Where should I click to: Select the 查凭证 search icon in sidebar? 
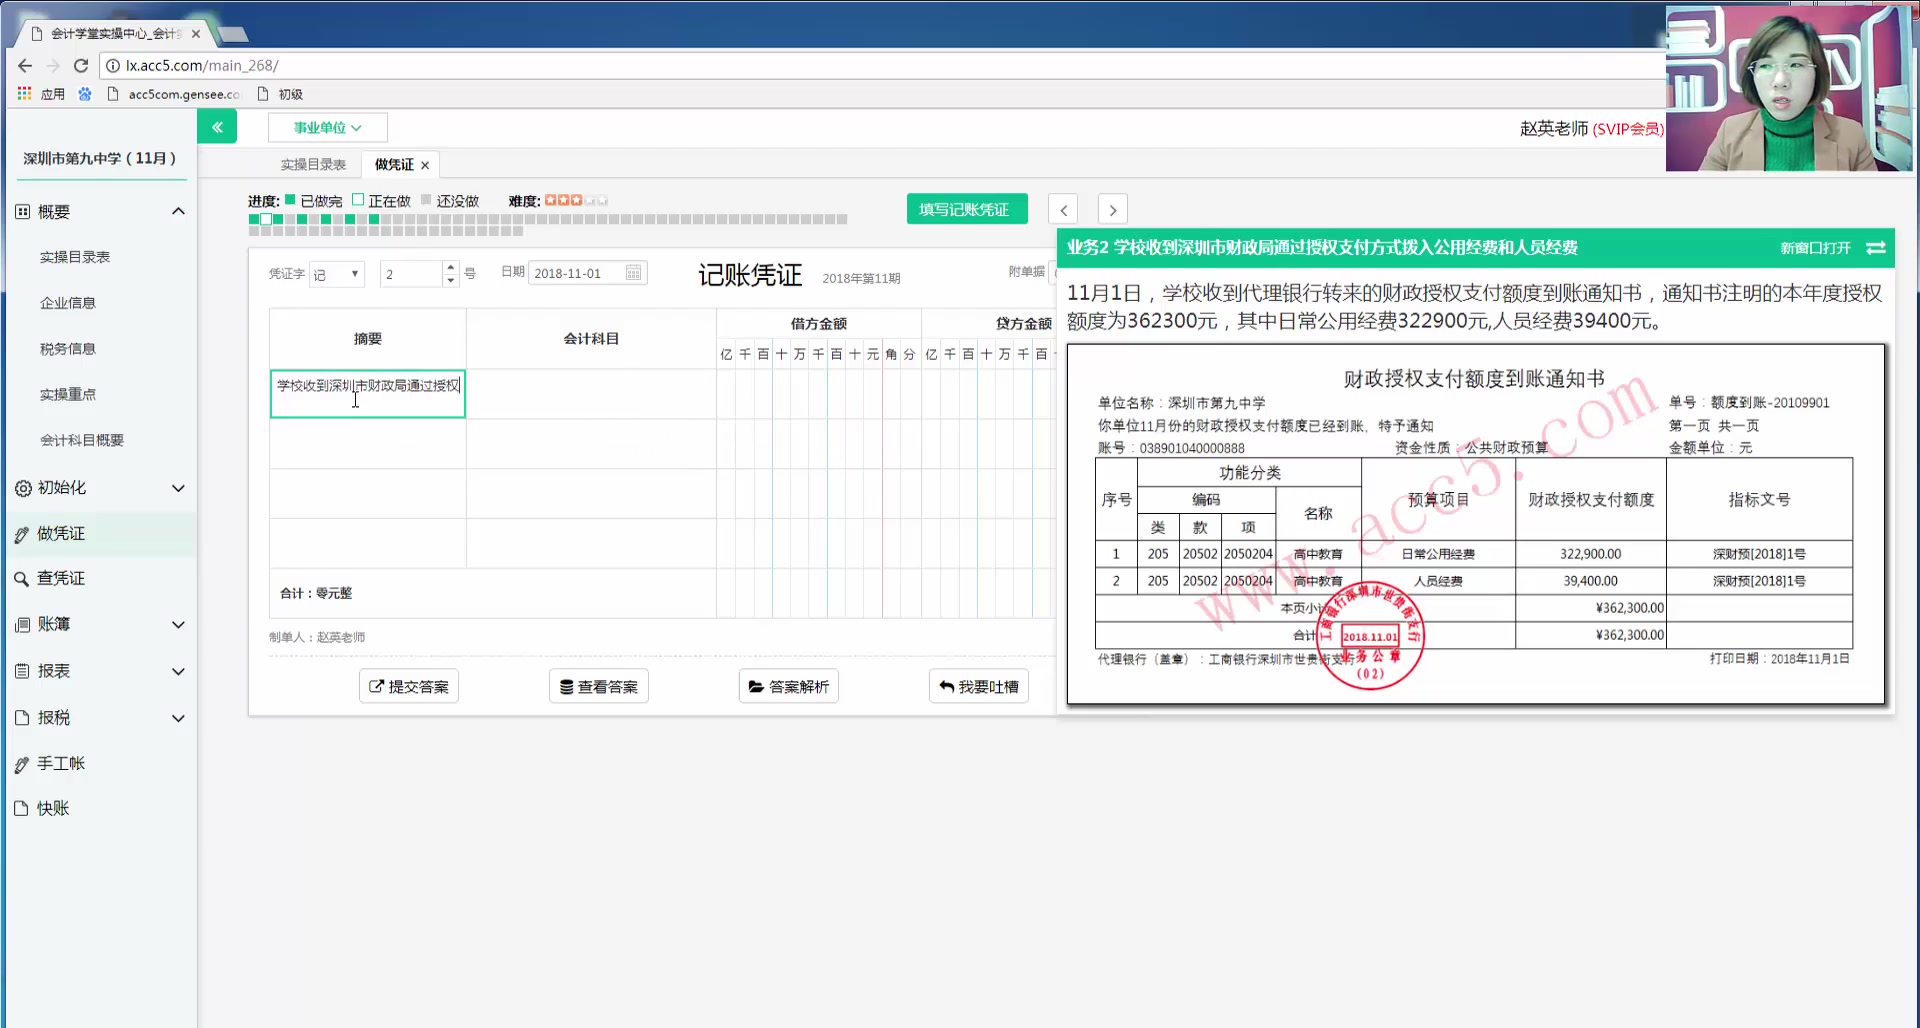22,577
